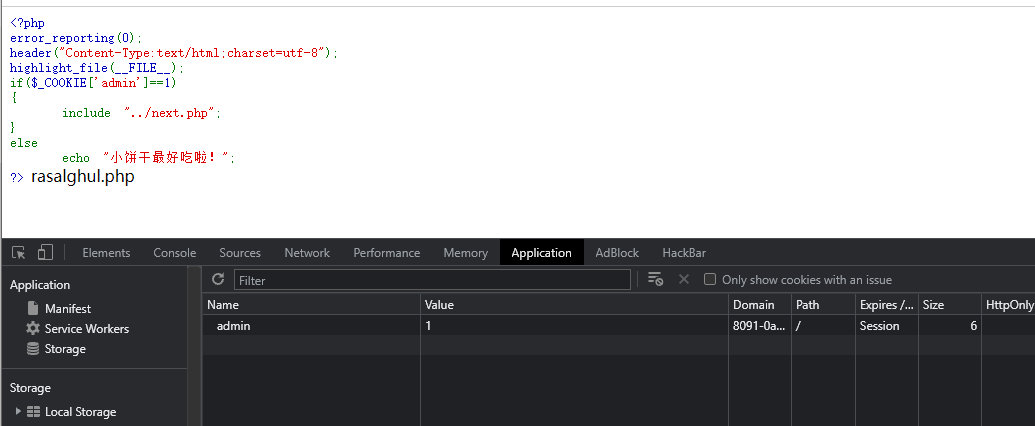Select the Application tab
1035x426 pixels.
point(541,253)
